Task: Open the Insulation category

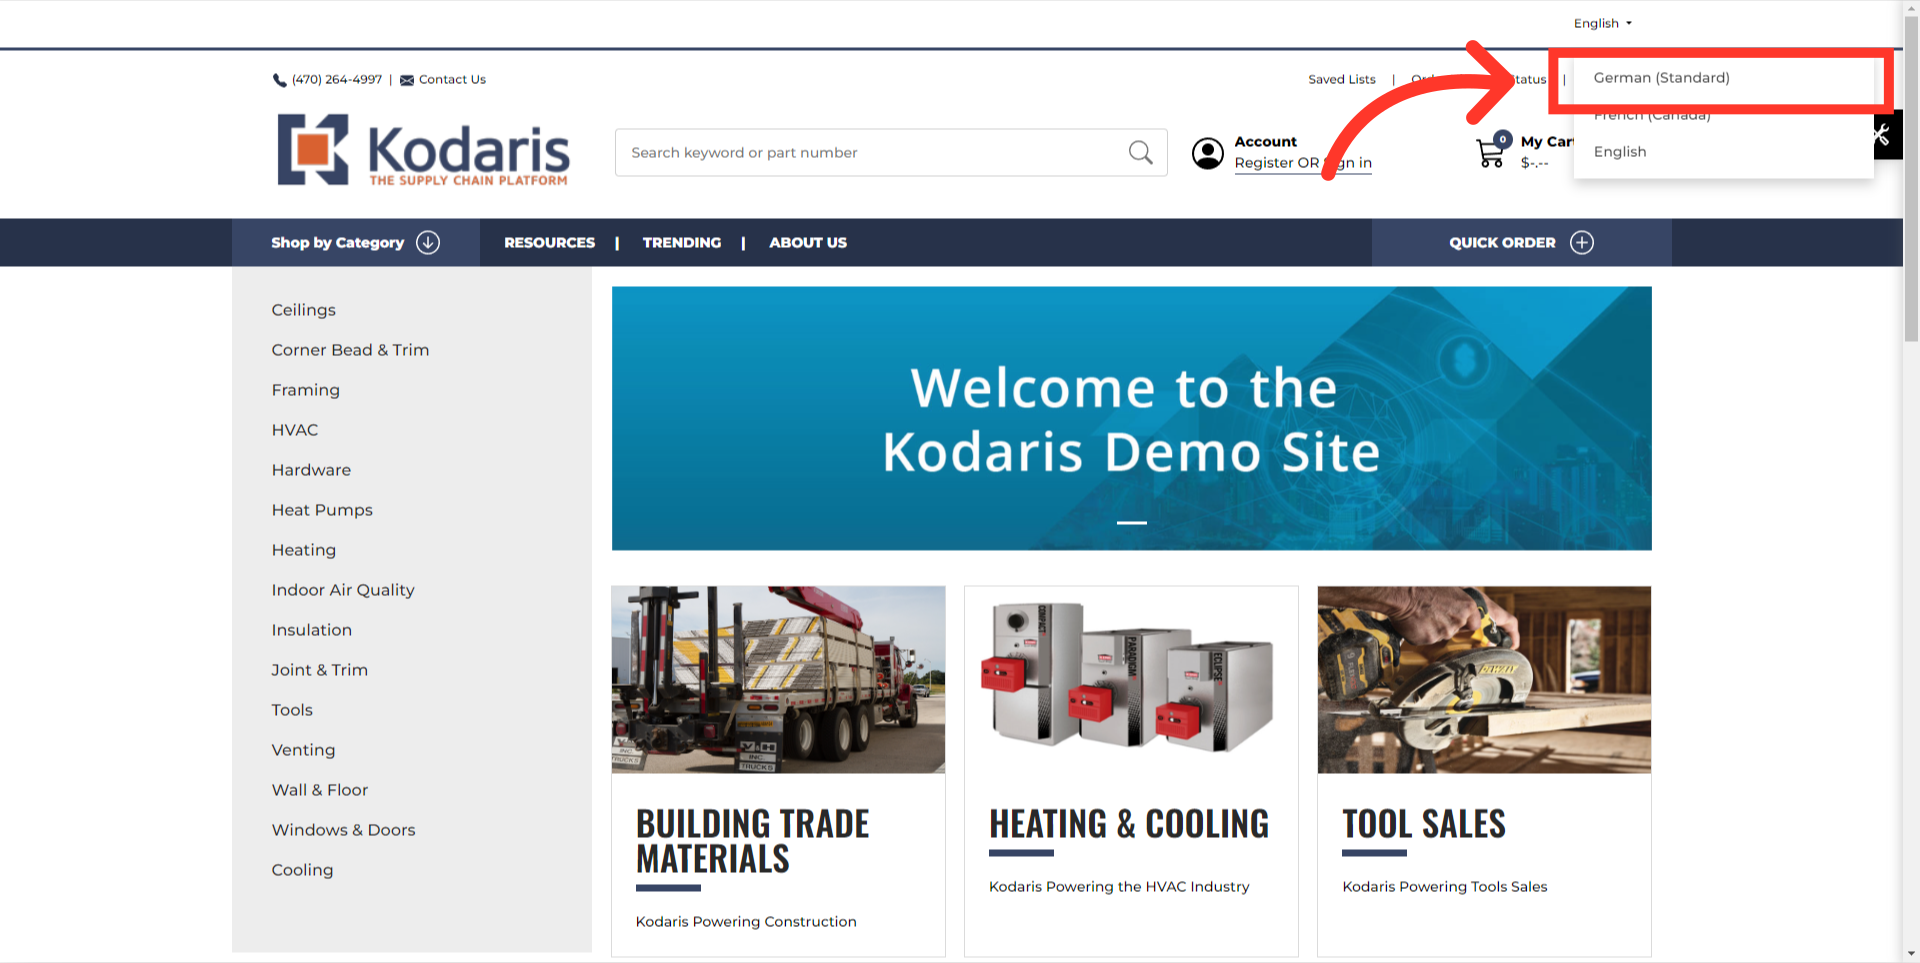Action: click(x=312, y=630)
